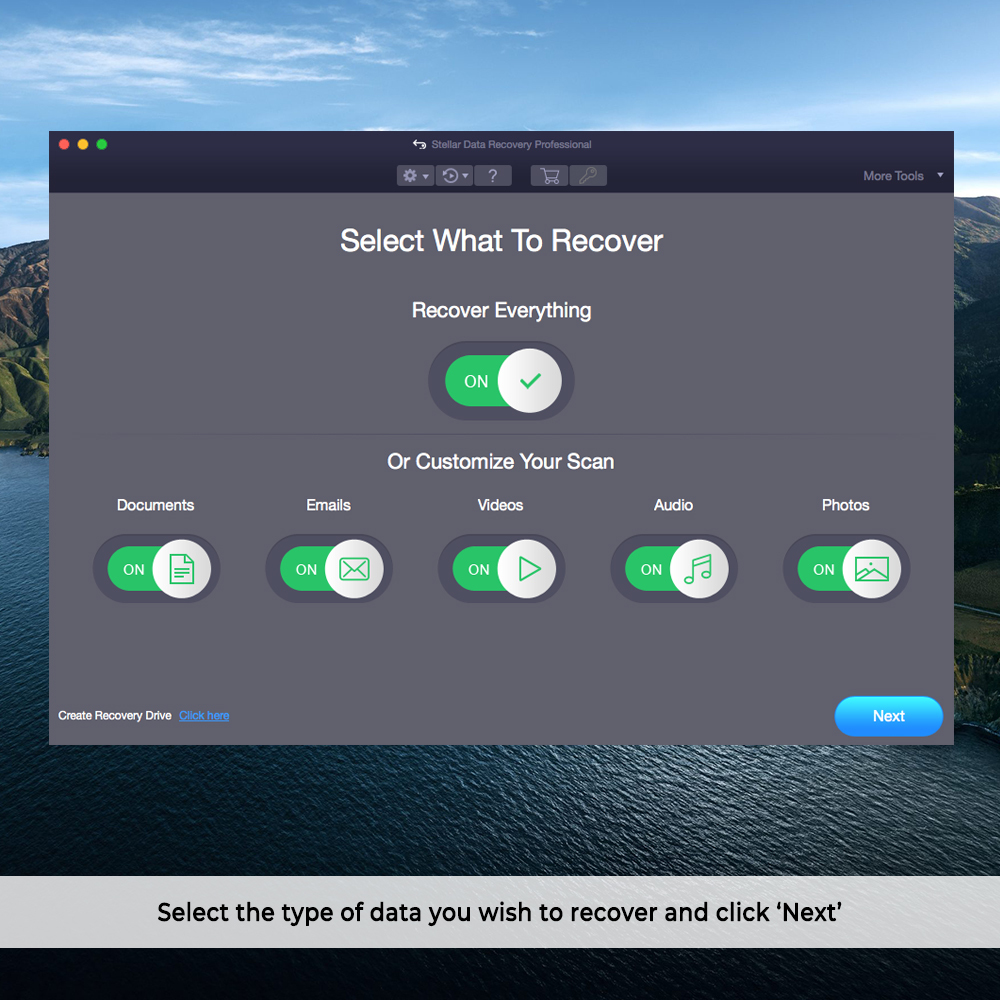
Task: Click the 'Videos' label
Action: 501,505
